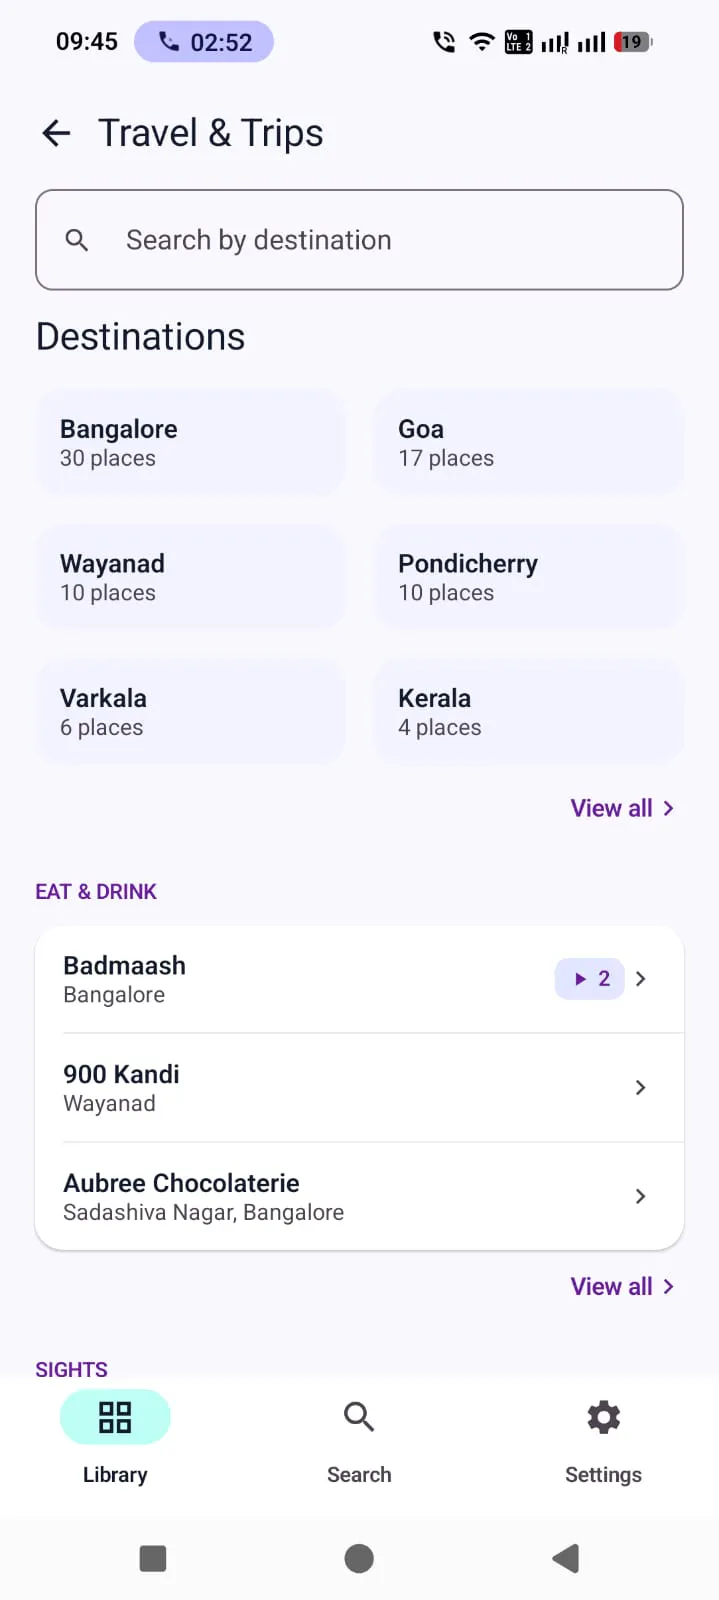The height and width of the screenshot is (1600, 719).
Task: View all Eat & Drink places
Action: click(x=622, y=1286)
